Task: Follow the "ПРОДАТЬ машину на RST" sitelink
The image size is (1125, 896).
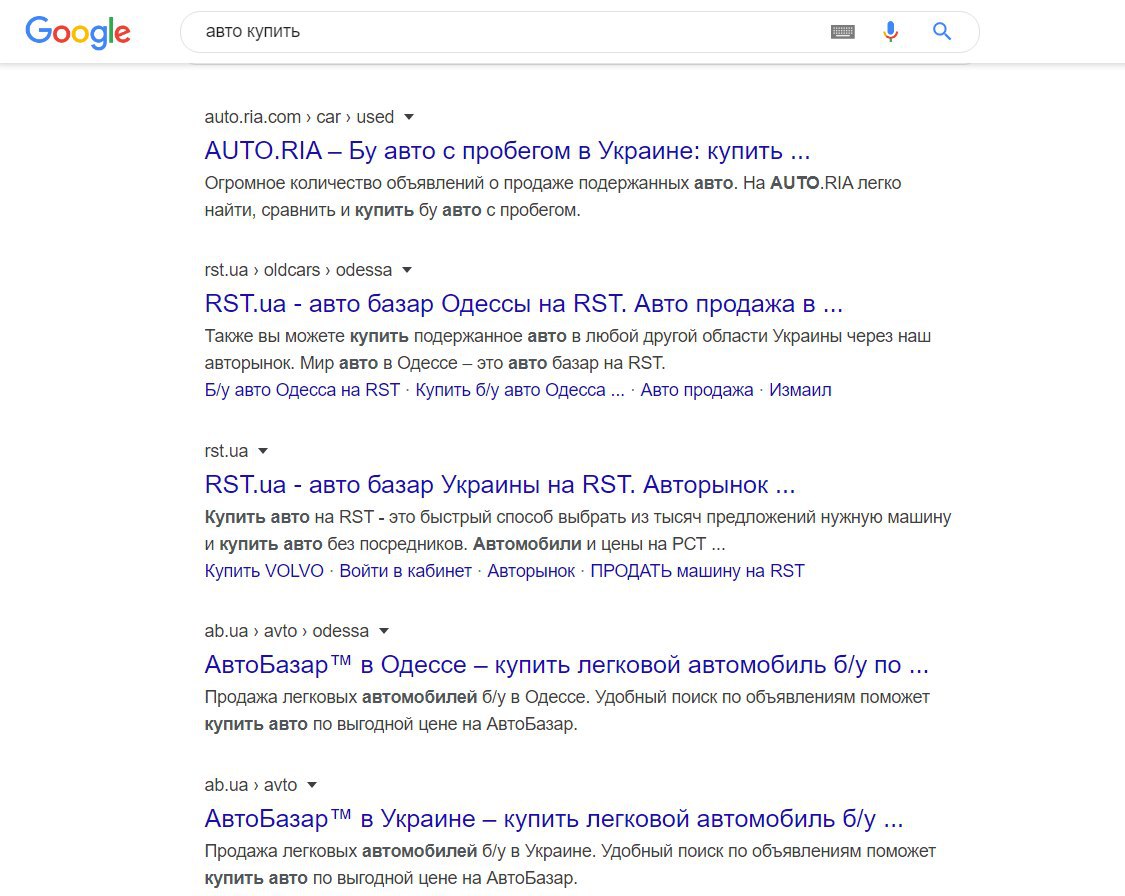Action: point(697,571)
